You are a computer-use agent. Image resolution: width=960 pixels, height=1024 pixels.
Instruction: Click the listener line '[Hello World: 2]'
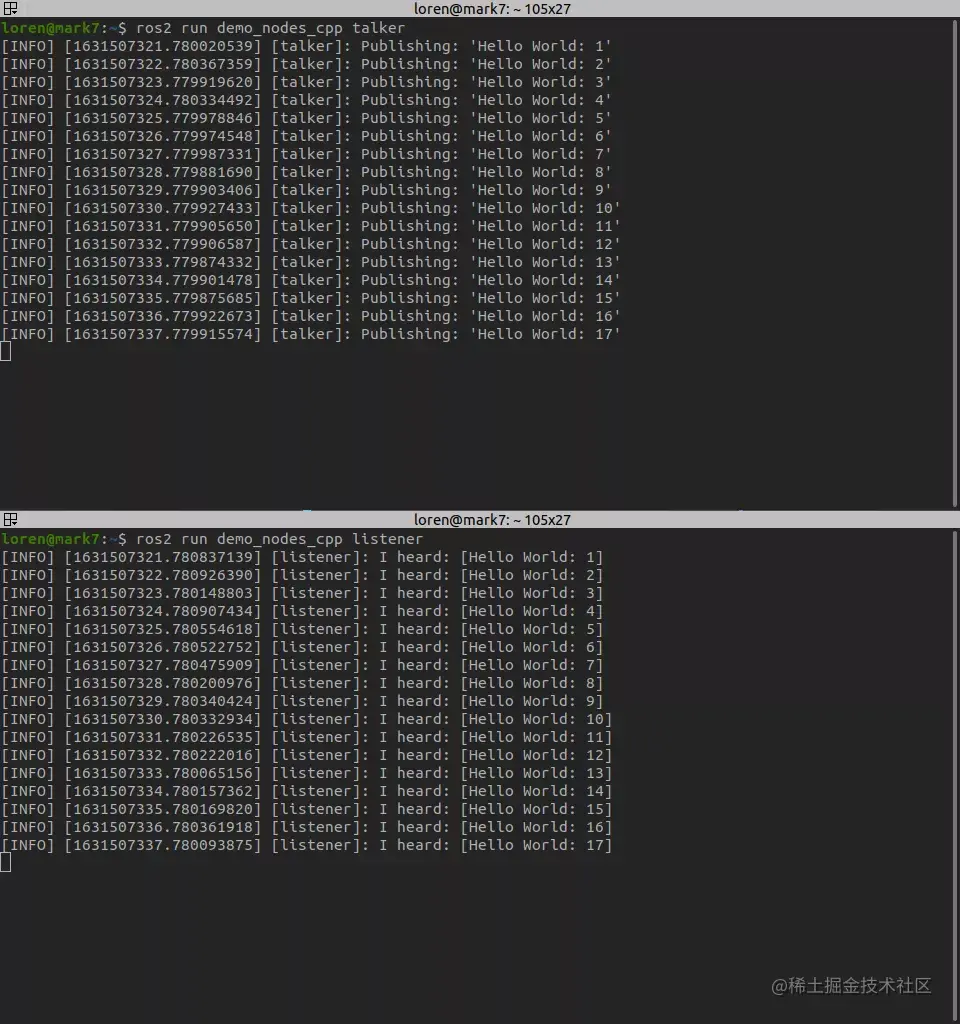tap(302, 575)
